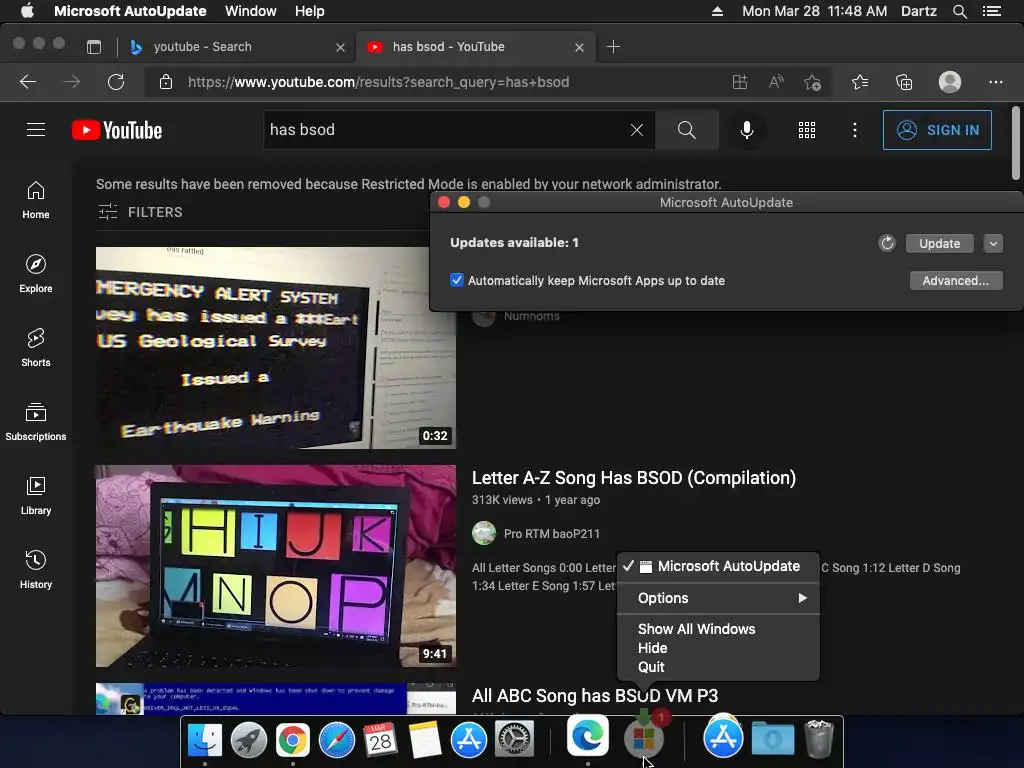The height and width of the screenshot is (768, 1024).
Task: Launch Google Chrome from the Dock
Action: pos(293,740)
